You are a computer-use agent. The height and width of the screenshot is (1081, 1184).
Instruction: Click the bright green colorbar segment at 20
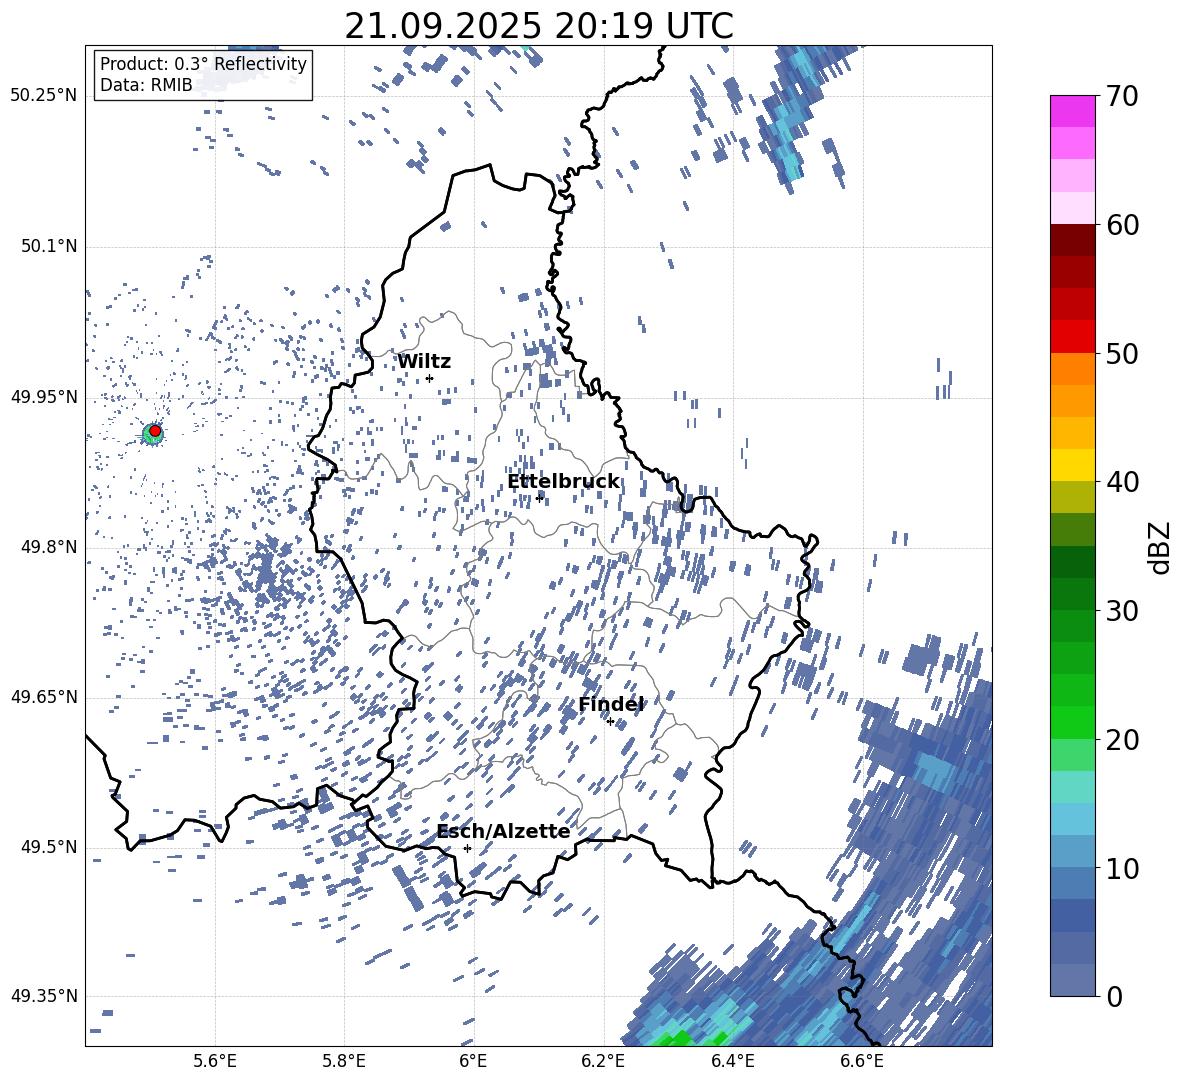click(x=1072, y=722)
